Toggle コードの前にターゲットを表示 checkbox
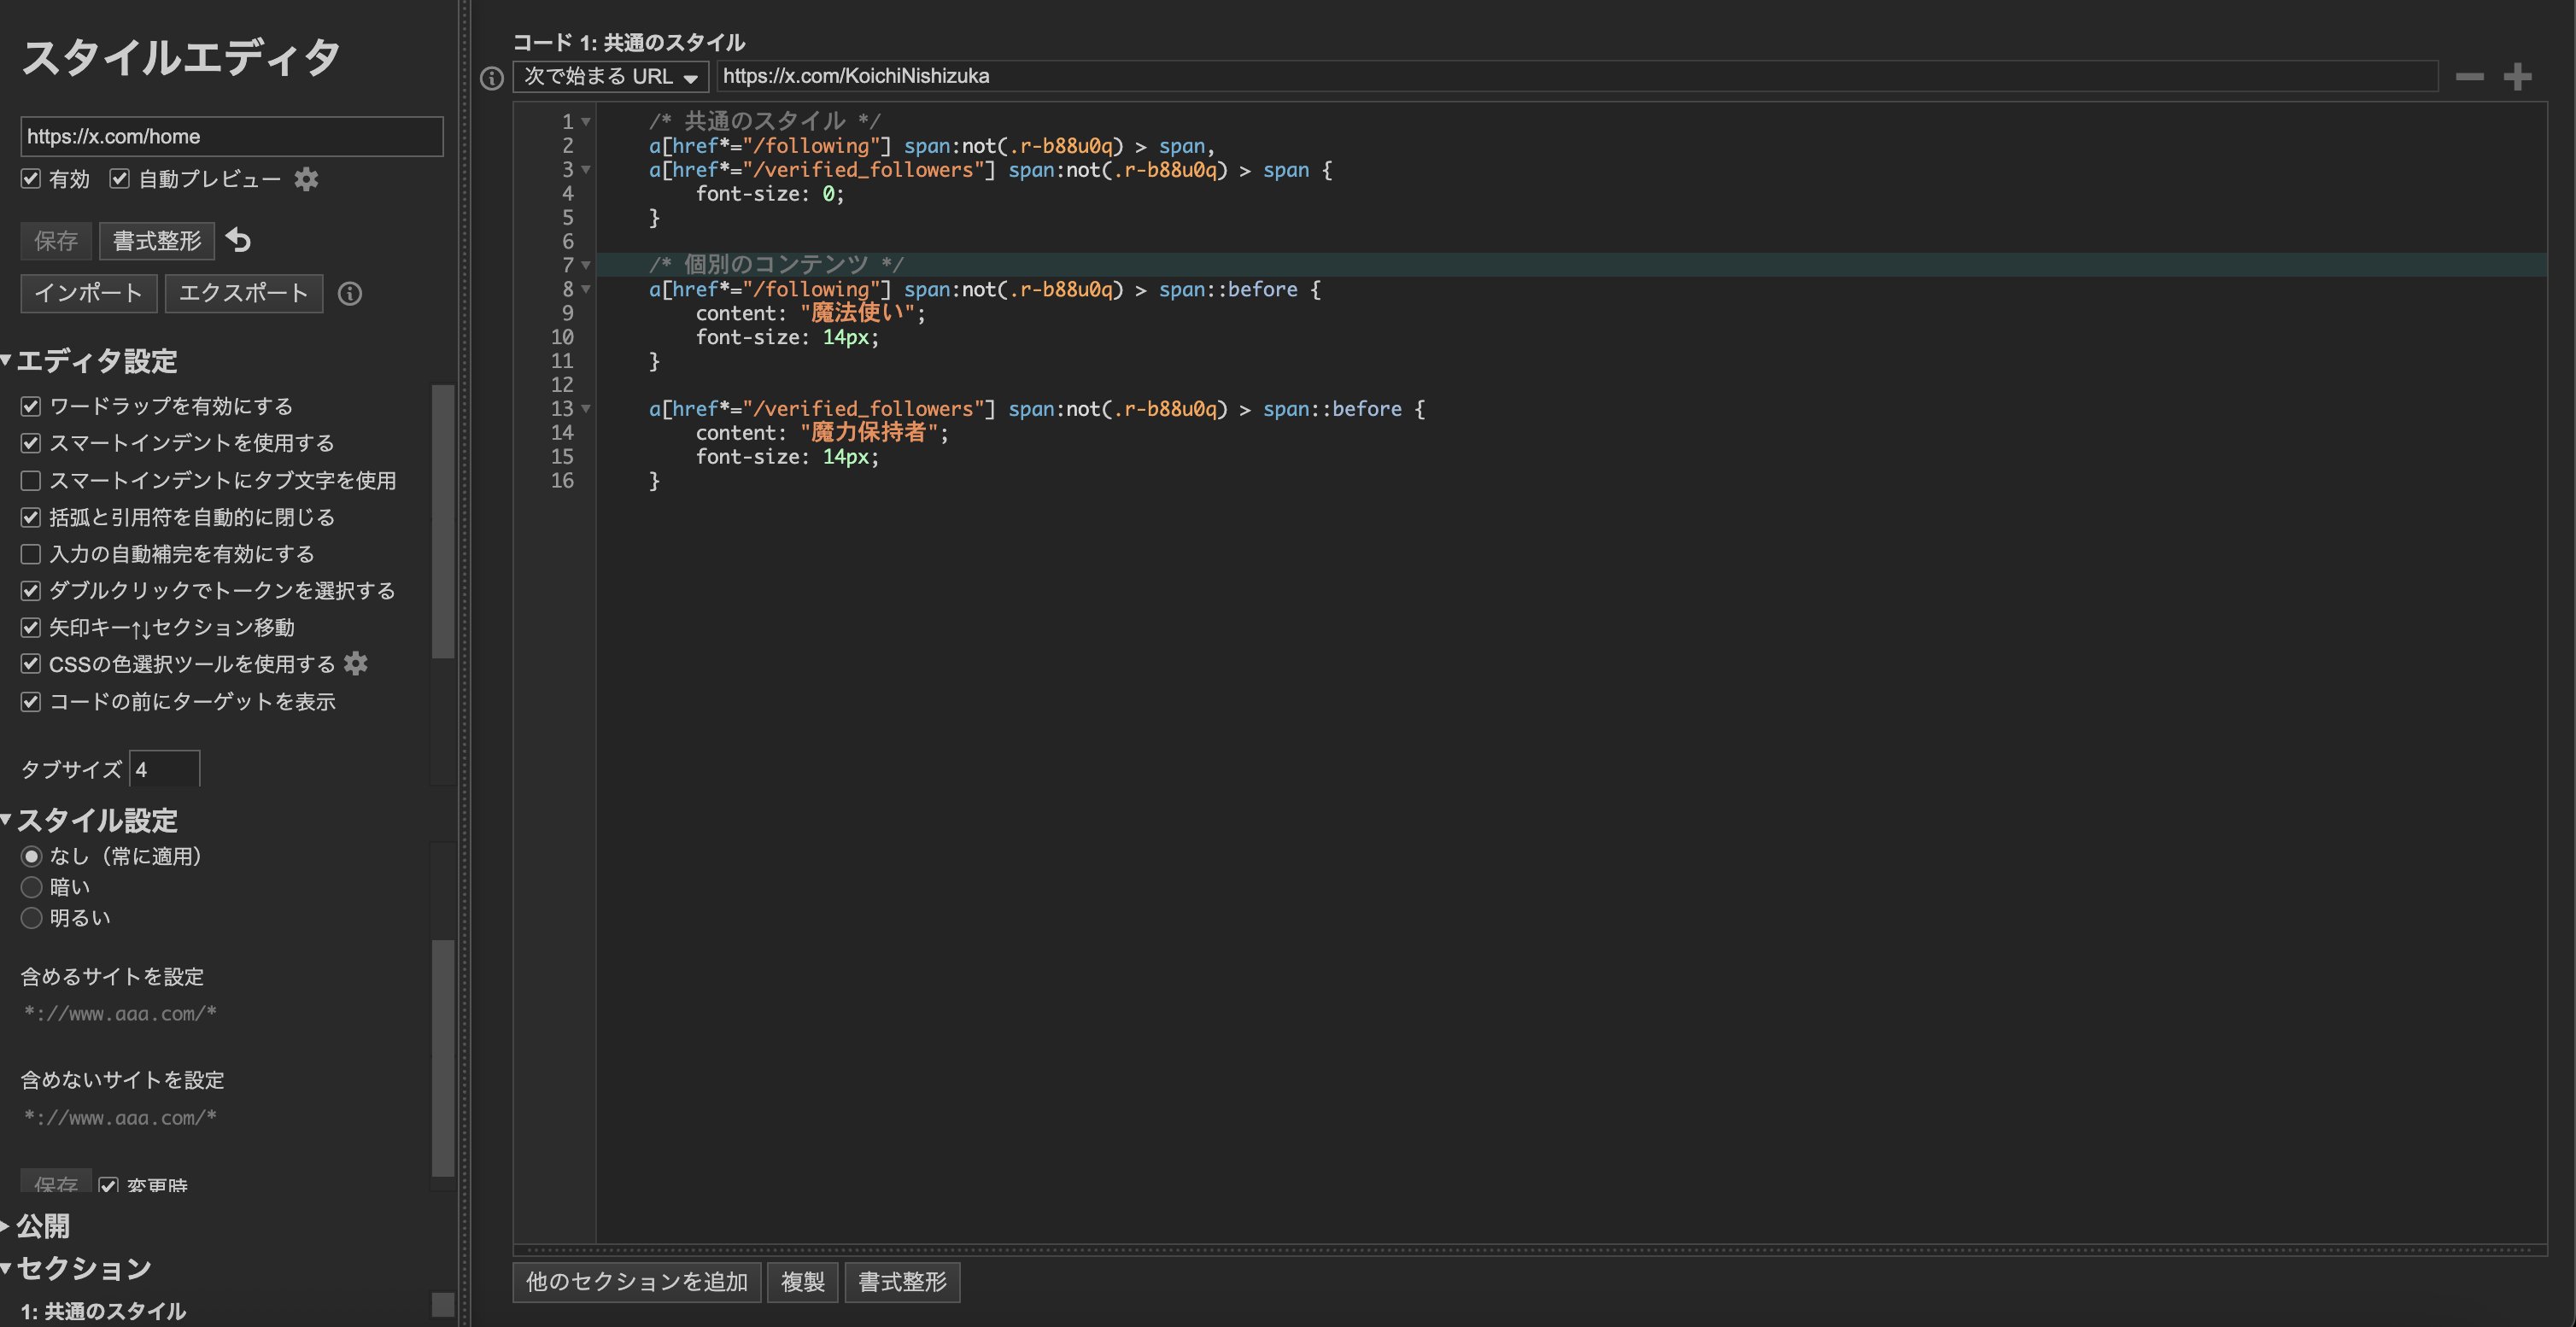 (x=31, y=701)
